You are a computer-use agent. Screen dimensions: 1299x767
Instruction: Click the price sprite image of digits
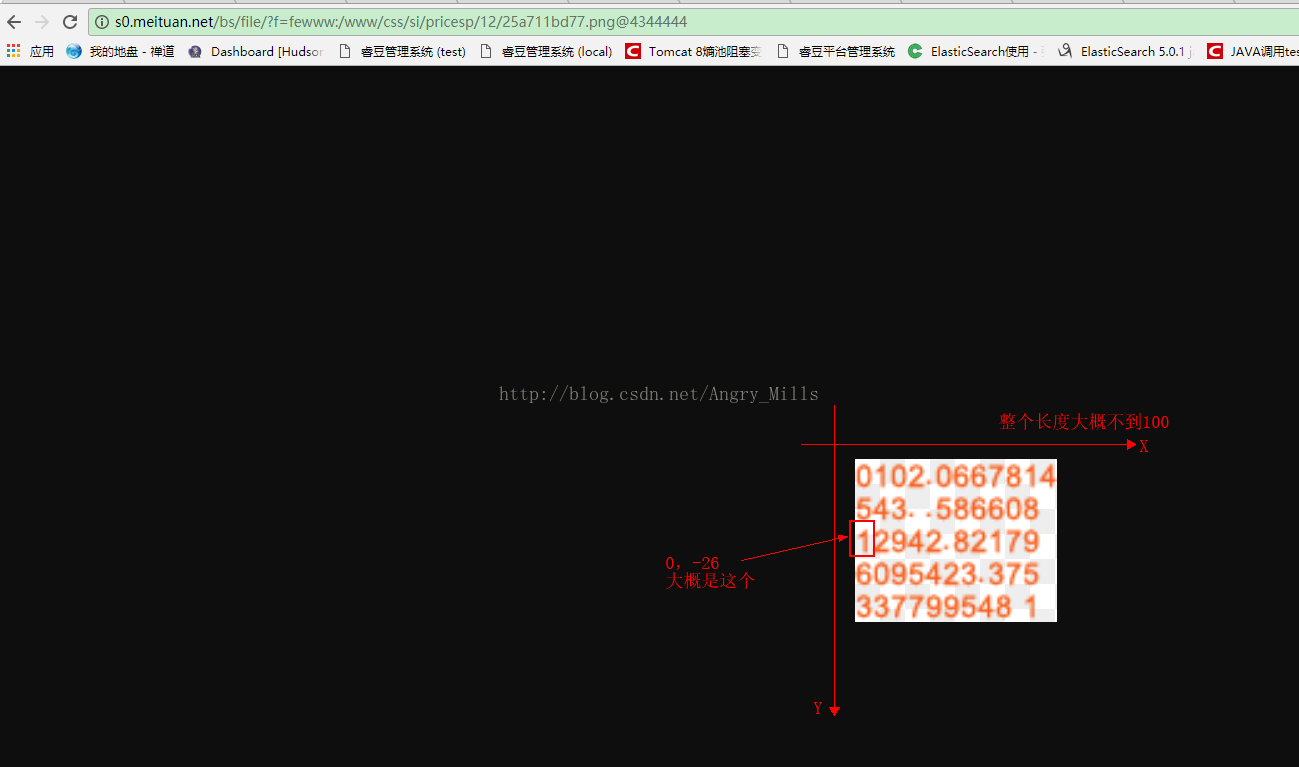[x=955, y=540]
